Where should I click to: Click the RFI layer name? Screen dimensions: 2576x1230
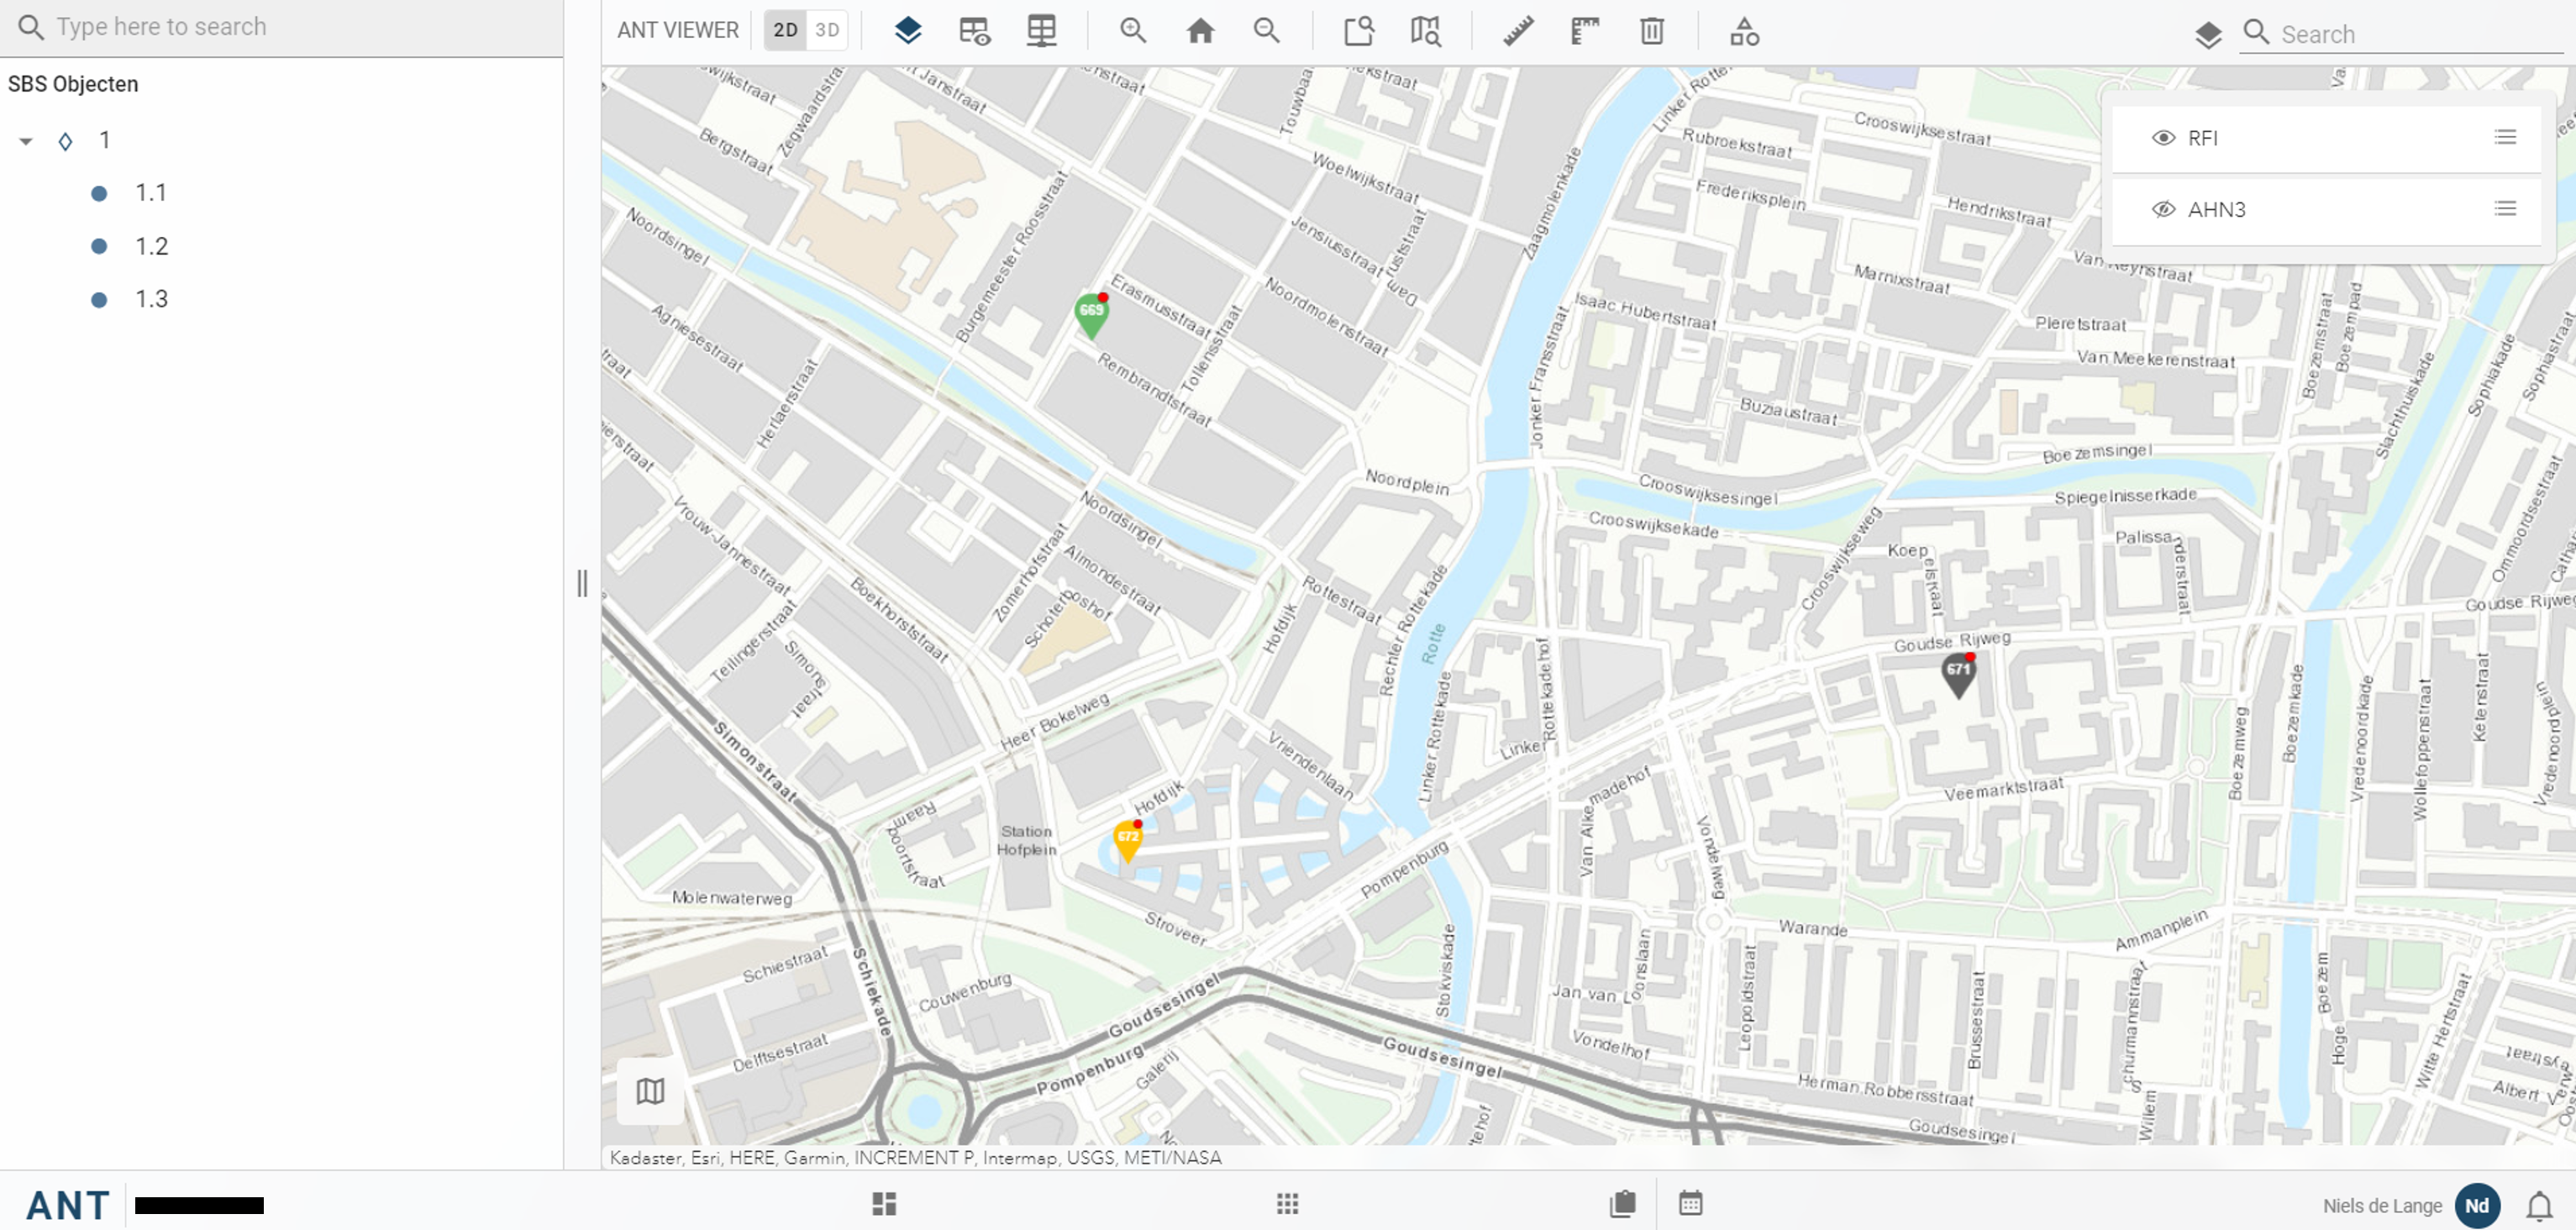(2202, 138)
